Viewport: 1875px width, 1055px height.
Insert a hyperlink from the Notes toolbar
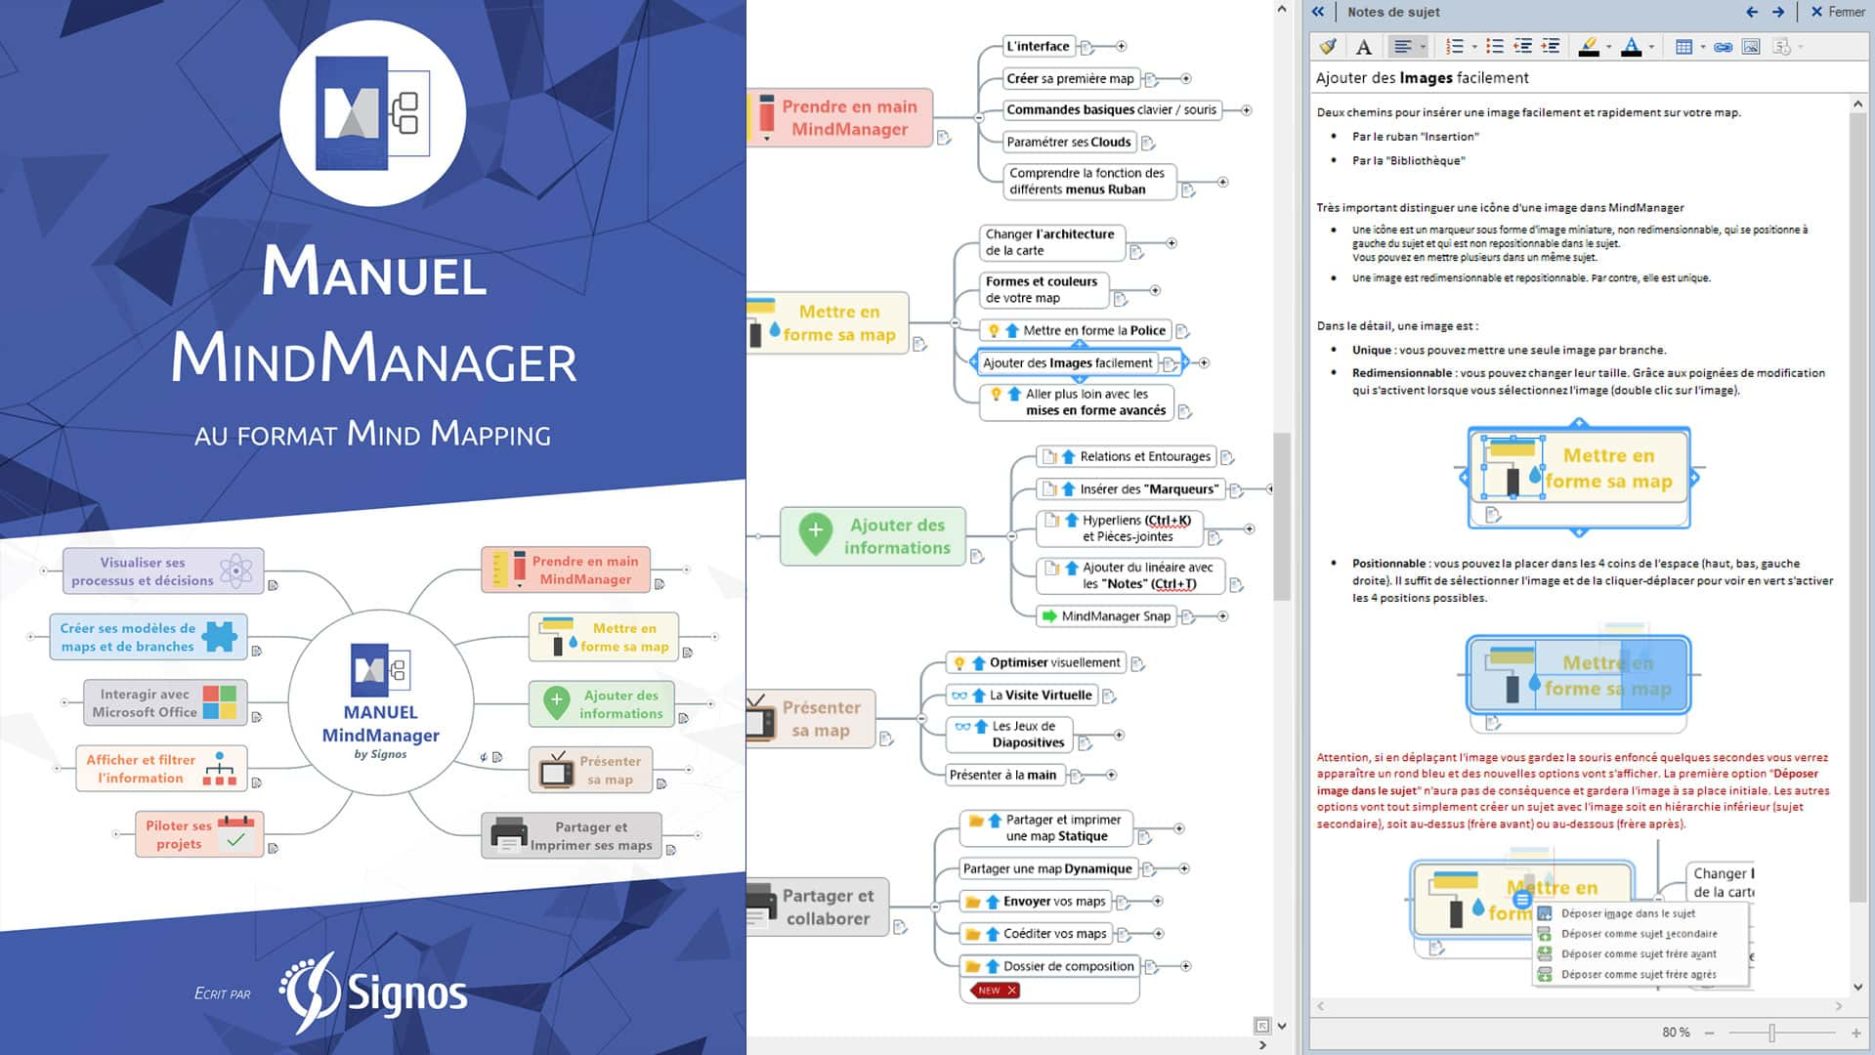pyautogui.click(x=1724, y=45)
